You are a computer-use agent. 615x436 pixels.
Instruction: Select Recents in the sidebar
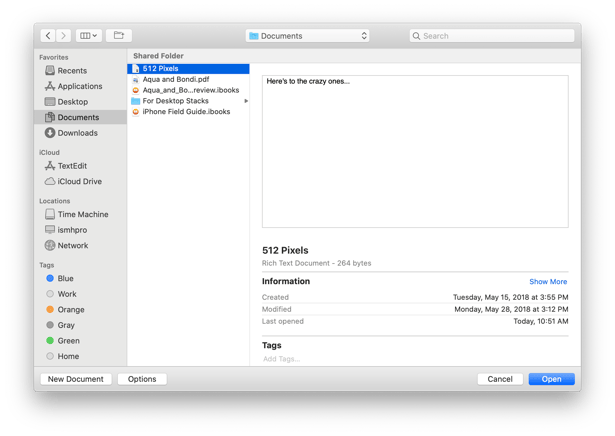click(x=80, y=71)
